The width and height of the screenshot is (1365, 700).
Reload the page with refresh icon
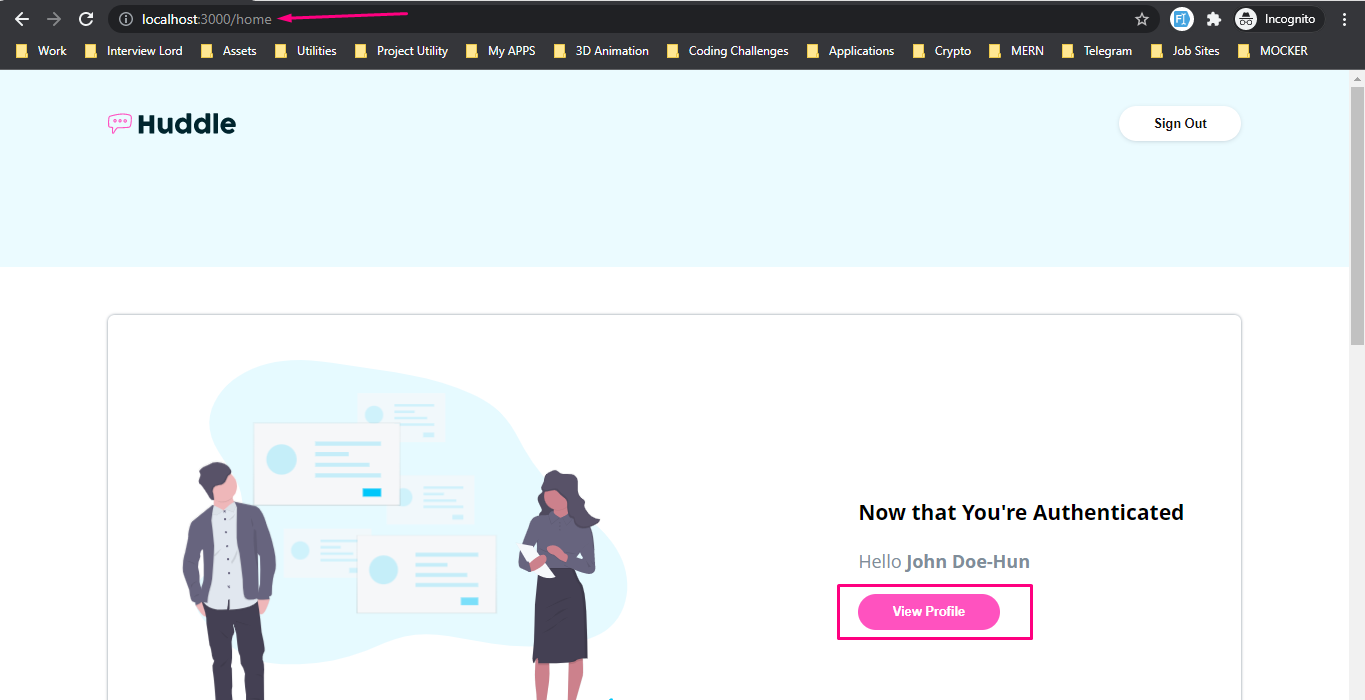86,19
